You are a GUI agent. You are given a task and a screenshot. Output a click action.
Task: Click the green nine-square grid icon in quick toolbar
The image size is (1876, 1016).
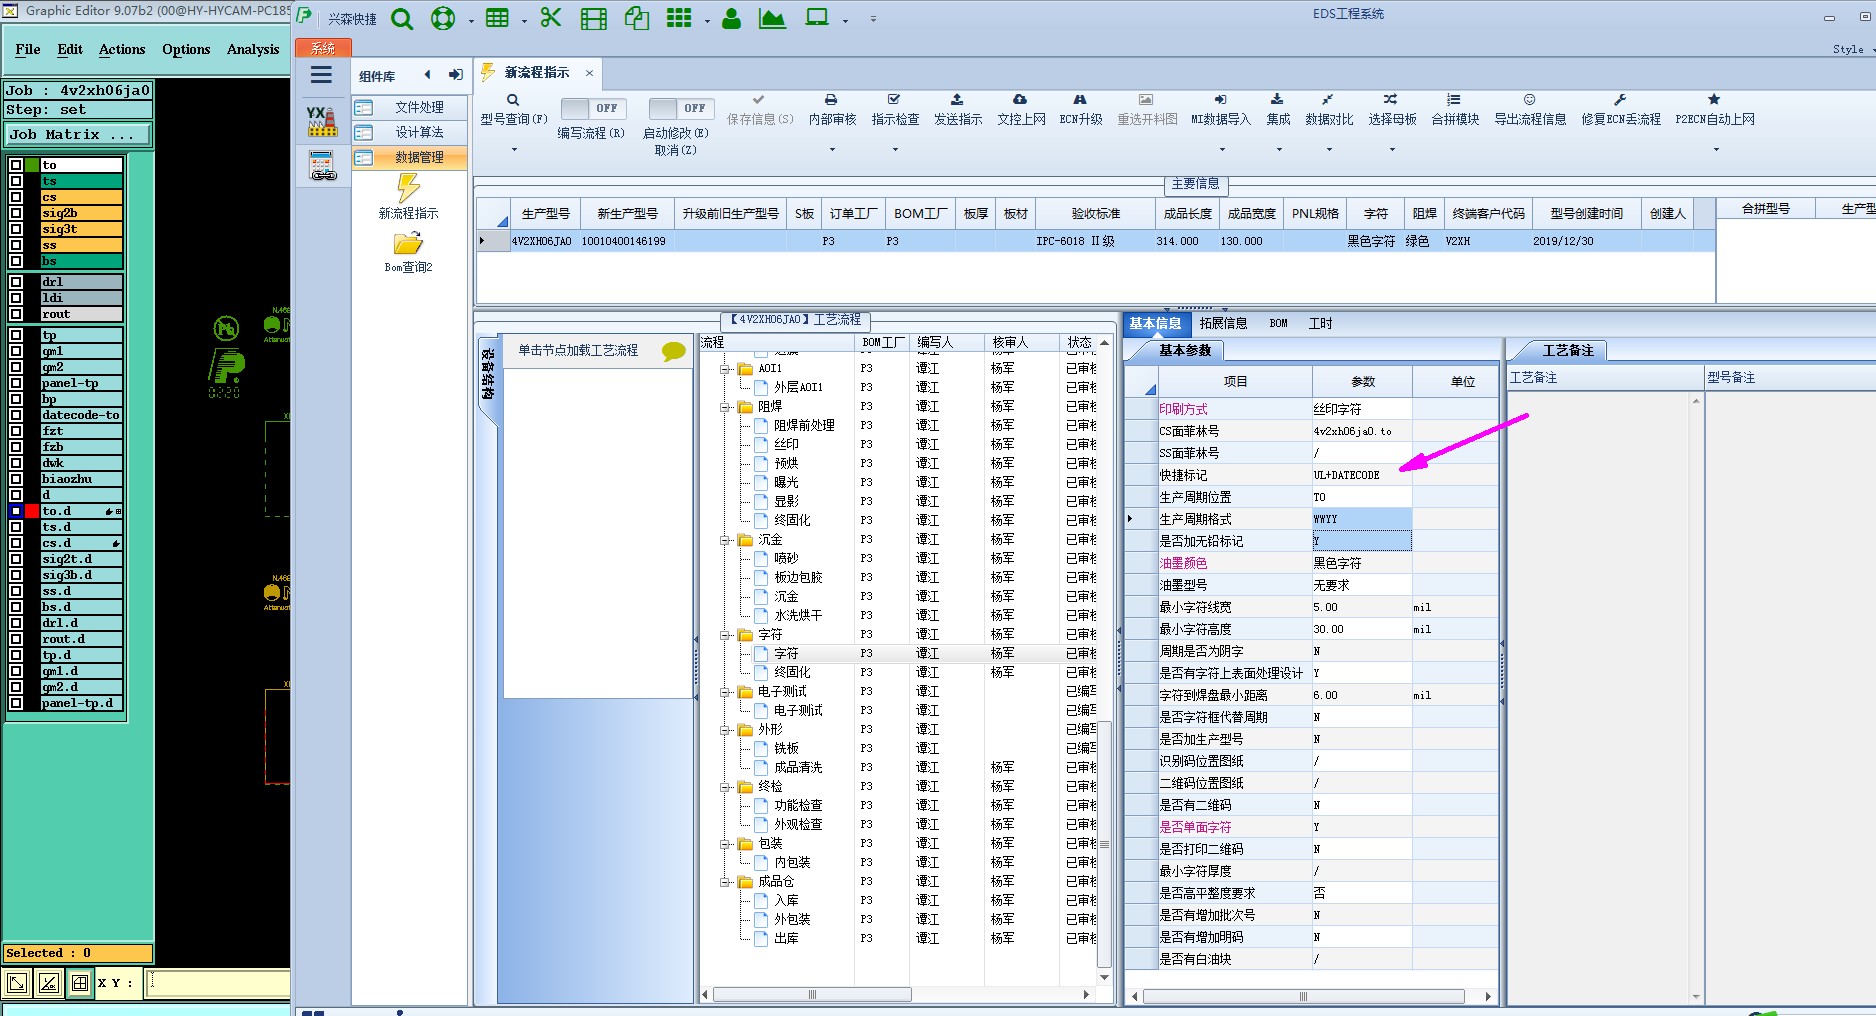[679, 18]
